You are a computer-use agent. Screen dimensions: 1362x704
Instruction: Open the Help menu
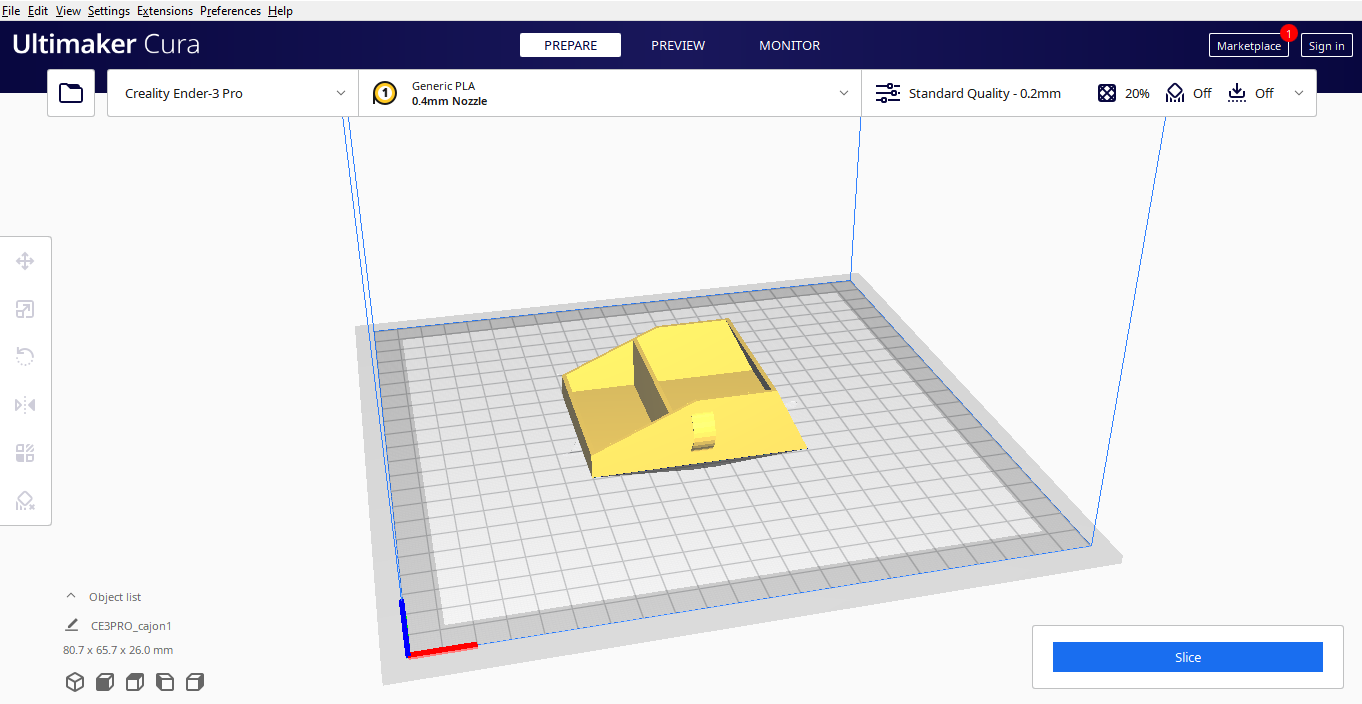coord(280,11)
